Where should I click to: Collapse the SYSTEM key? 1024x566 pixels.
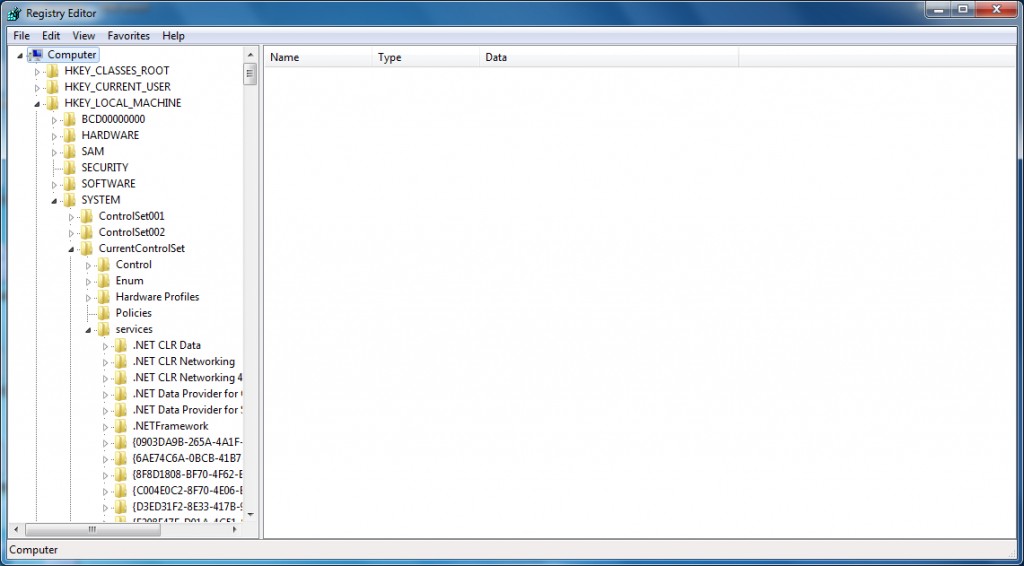click(54, 200)
